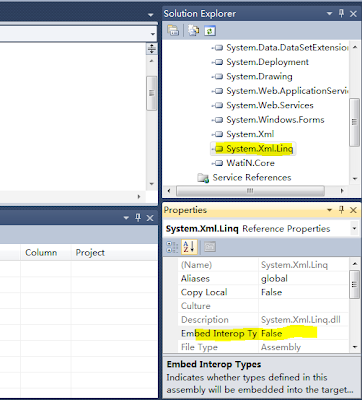Select System.Web.ApplicationServices reference

[280, 91]
